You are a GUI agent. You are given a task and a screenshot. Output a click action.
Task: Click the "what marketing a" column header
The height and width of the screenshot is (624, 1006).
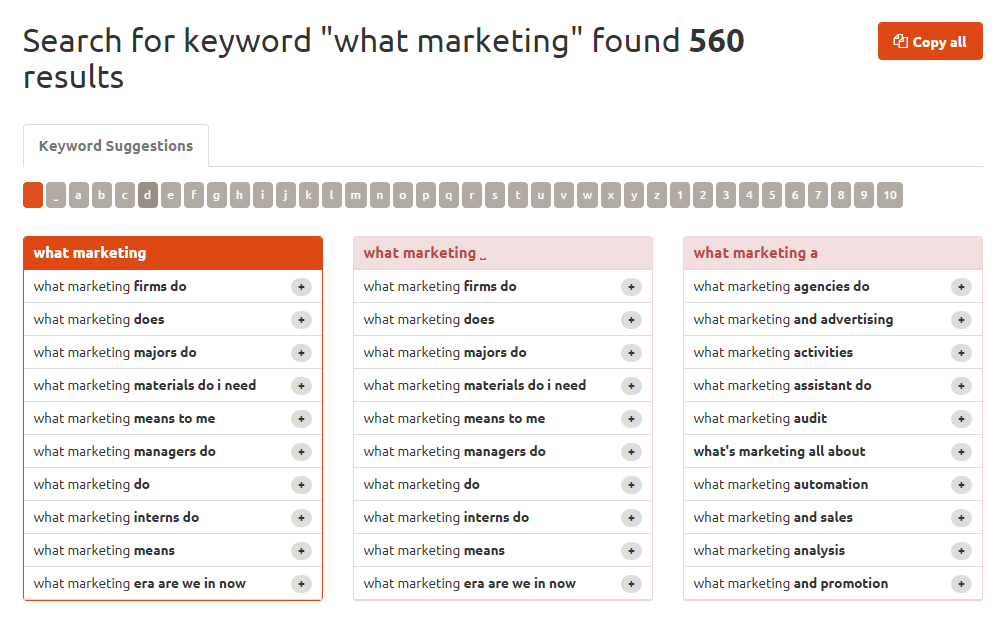(832, 253)
